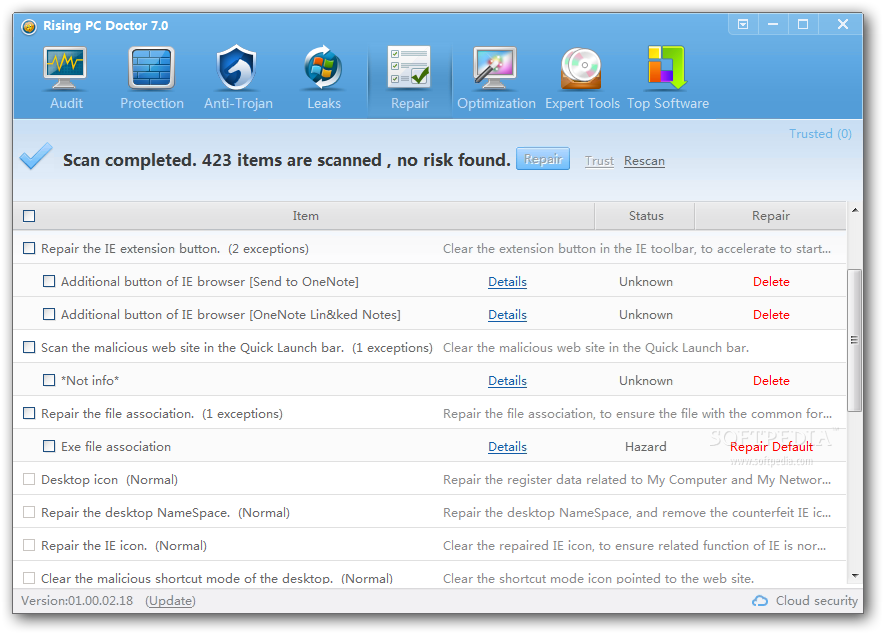Delete the Send to OneNote IE button
Screen dimensions: 884x634
coord(771,282)
